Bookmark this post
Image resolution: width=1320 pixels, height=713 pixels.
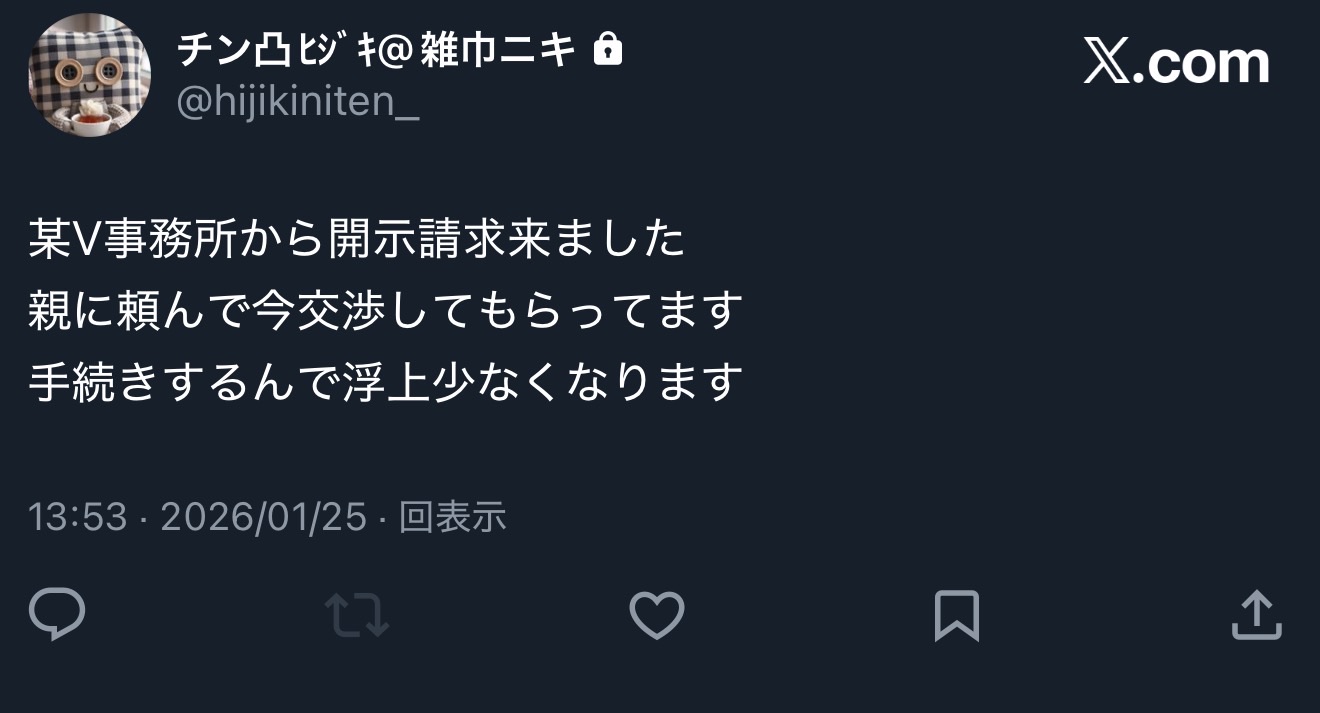tap(956, 616)
